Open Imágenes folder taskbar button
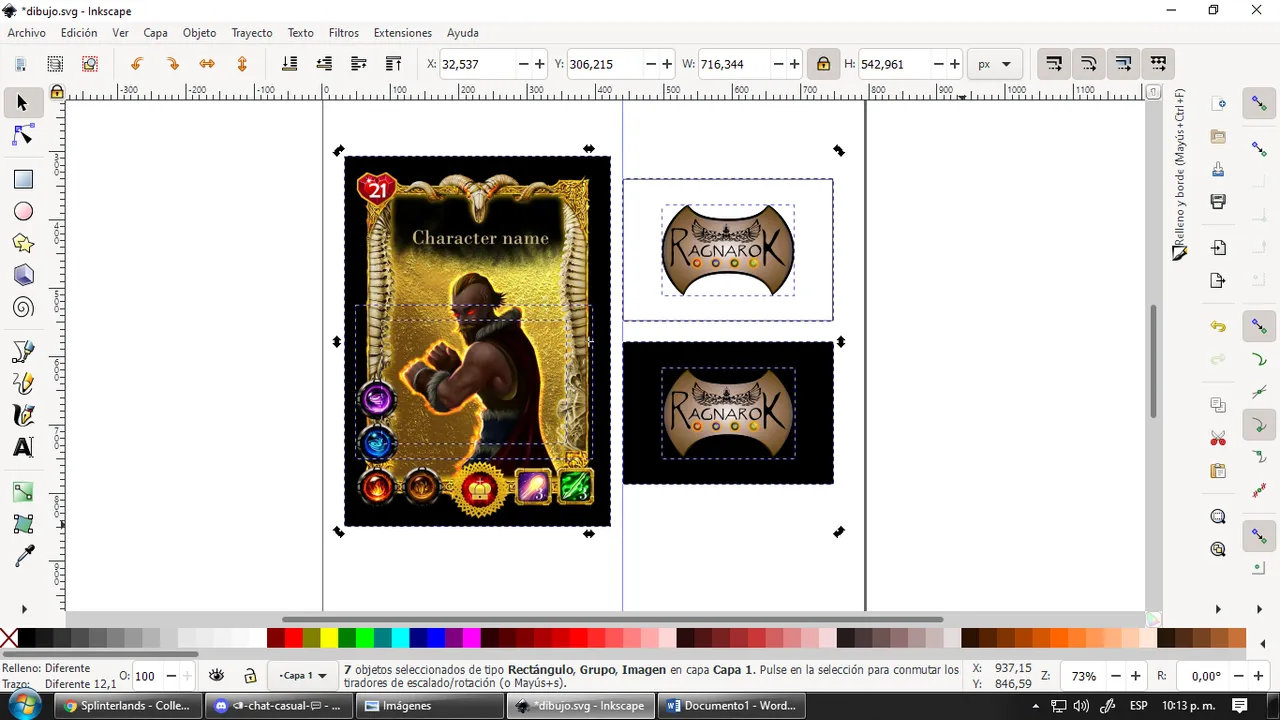 point(428,706)
